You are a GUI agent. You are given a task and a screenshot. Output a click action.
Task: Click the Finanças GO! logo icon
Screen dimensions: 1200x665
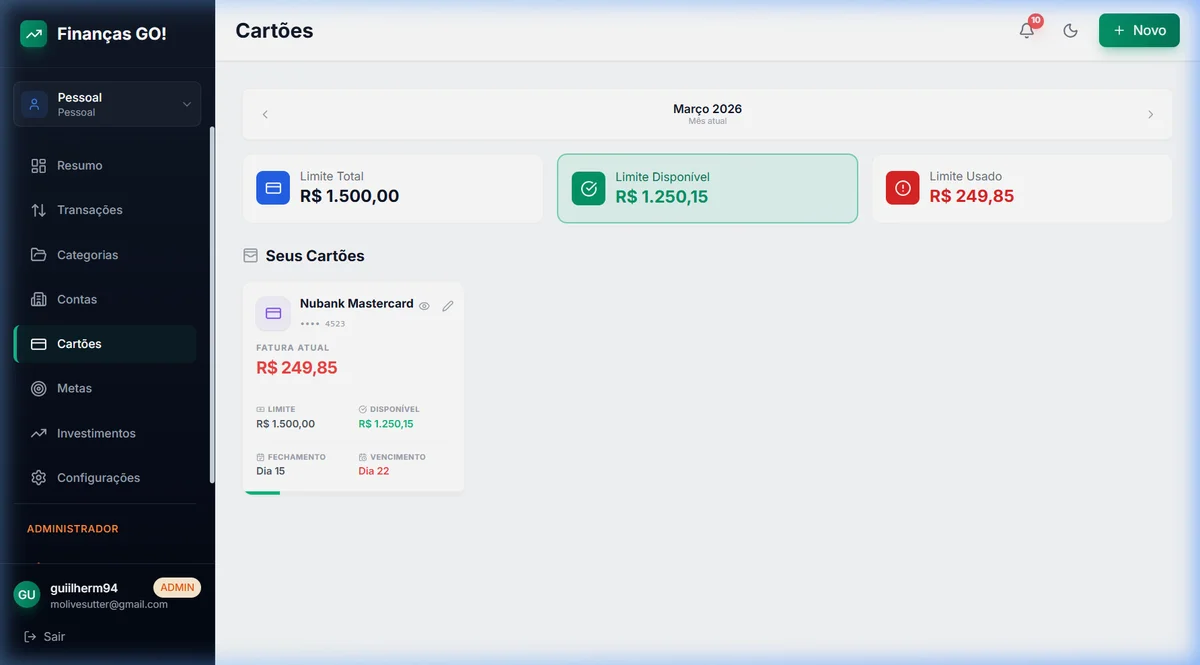click(x=34, y=34)
